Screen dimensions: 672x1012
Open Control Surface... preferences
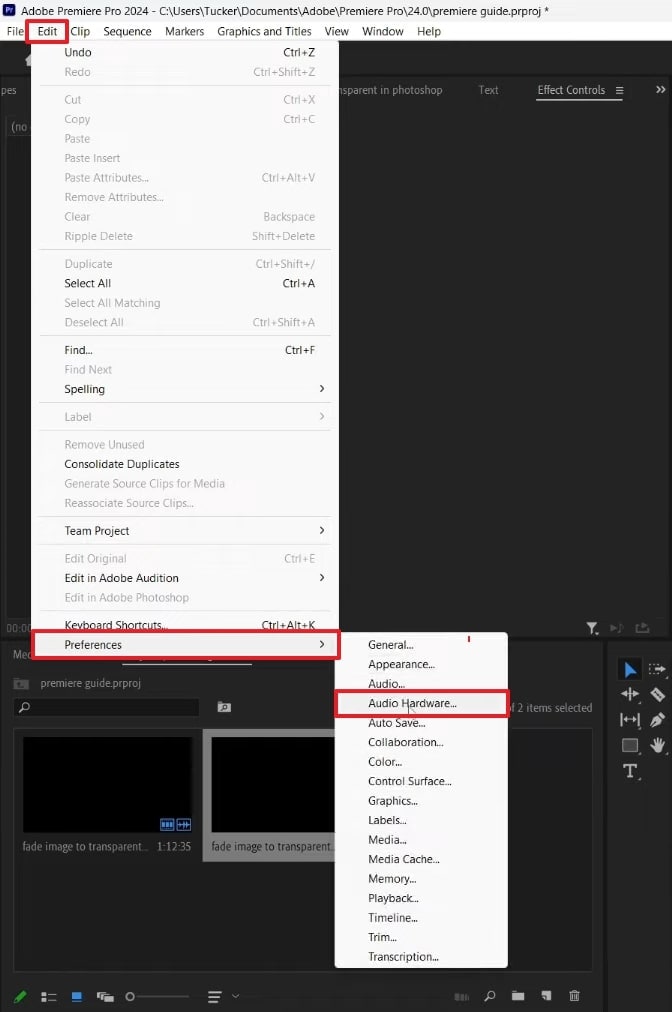[x=421, y=781]
